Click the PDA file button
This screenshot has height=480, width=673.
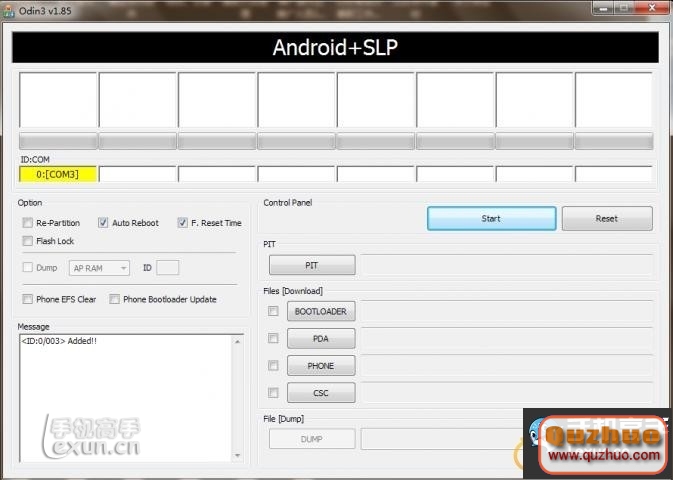(321, 339)
